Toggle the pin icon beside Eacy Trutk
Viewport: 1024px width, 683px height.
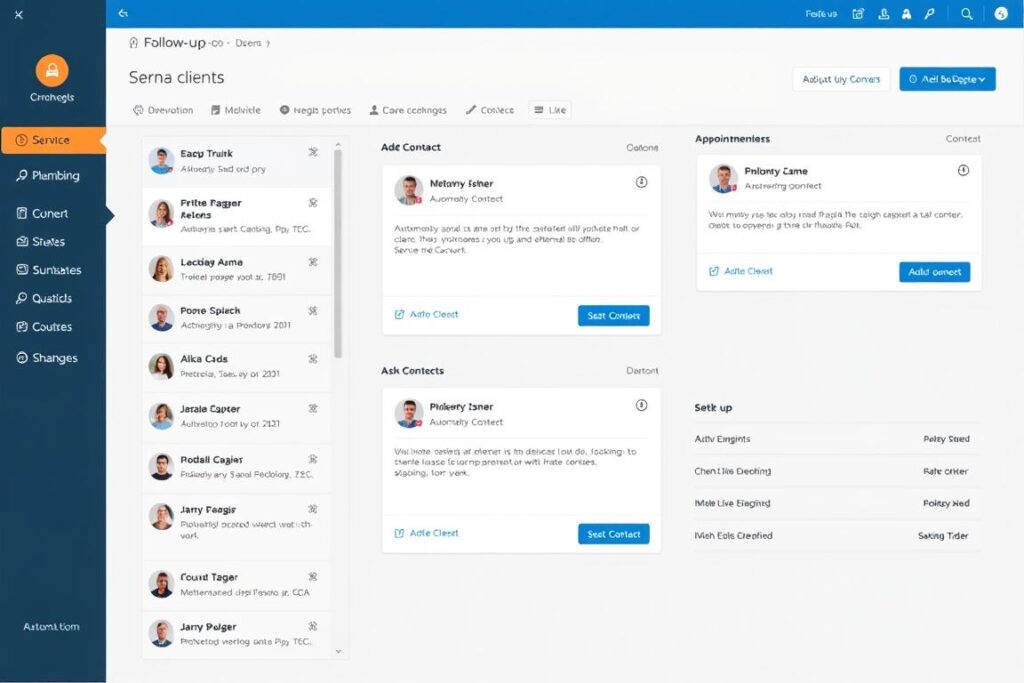(313, 153)
